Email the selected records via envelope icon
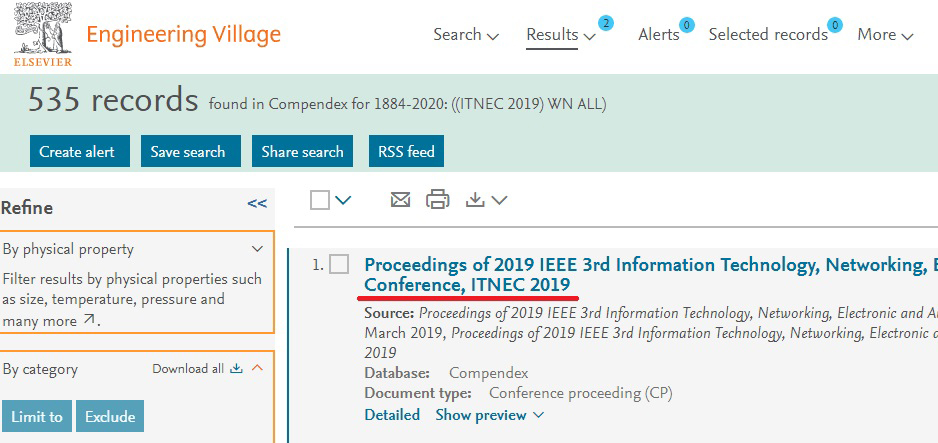Screen dimensions: 938x443 click(400, 199)
